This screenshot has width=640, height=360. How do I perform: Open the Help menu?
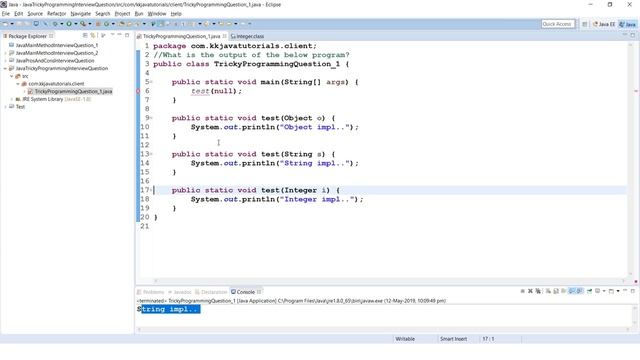tap(176, 13)
